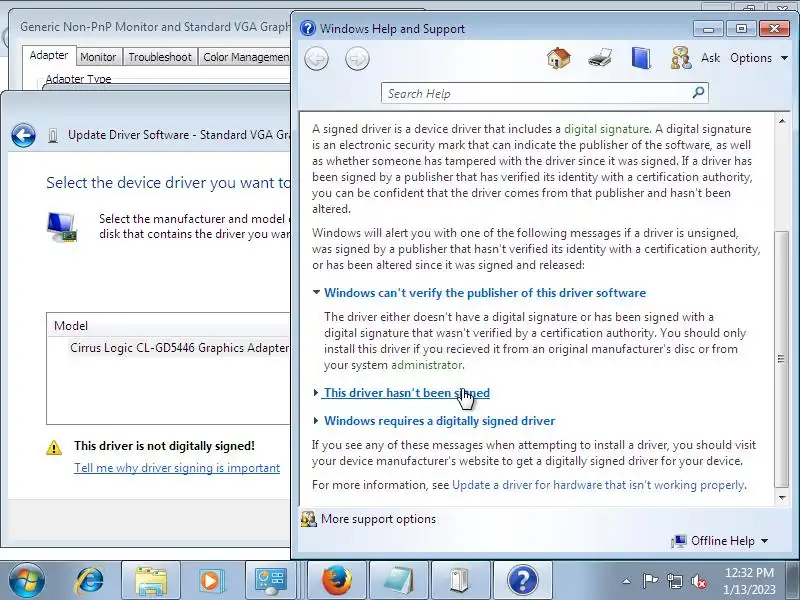Click the network tray icon
The image size is (800, 600).
(675, 581)
